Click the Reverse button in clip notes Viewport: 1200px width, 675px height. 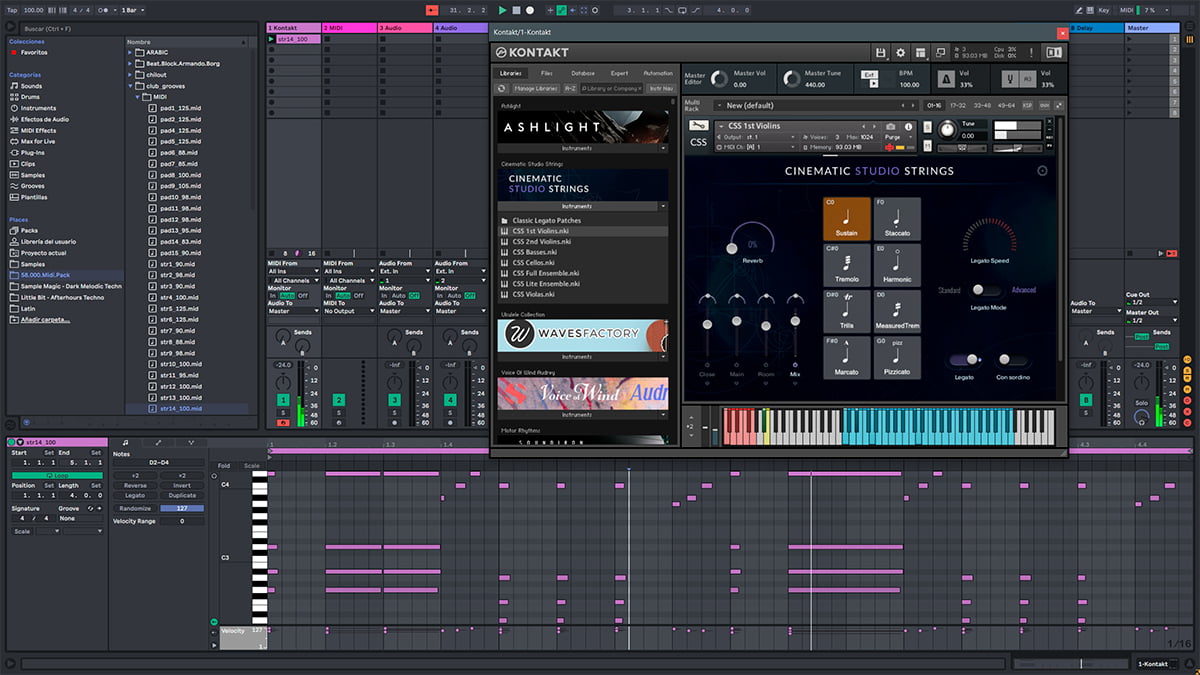(135, 485)
